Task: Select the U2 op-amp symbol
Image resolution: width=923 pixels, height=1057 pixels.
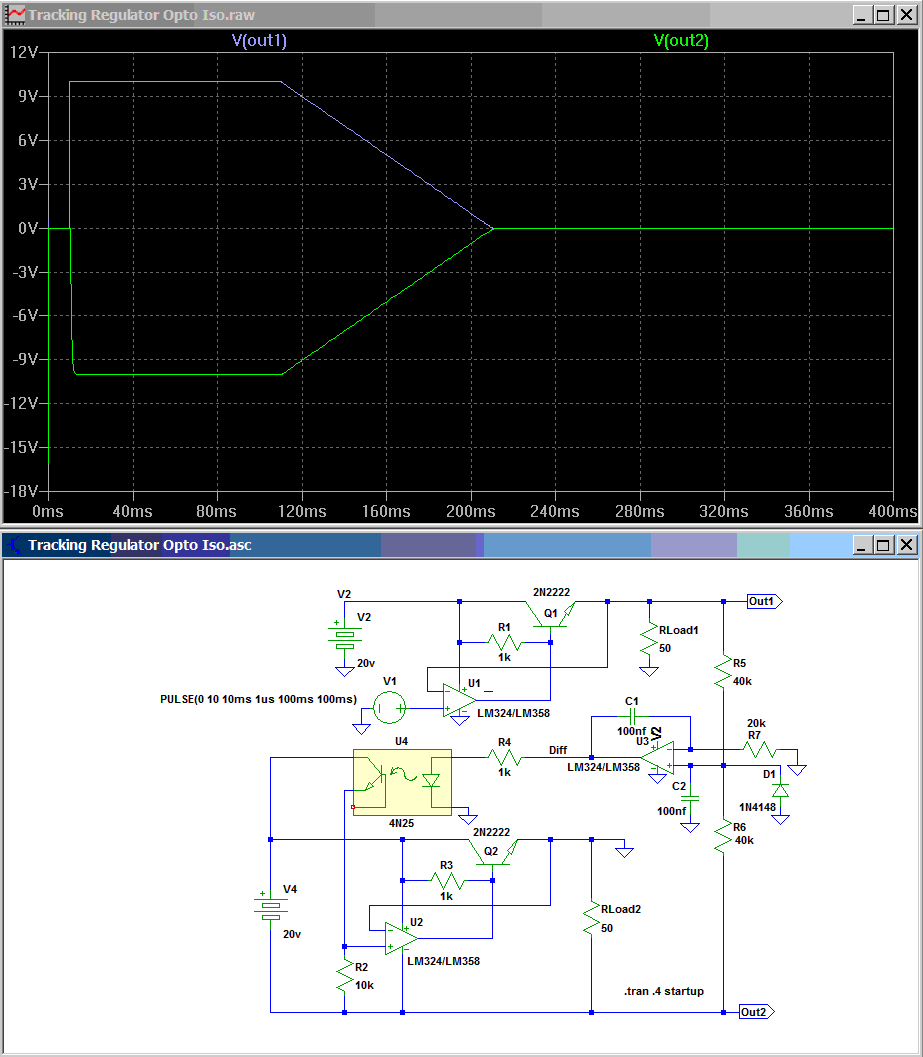Action: (x=402, y=938)
